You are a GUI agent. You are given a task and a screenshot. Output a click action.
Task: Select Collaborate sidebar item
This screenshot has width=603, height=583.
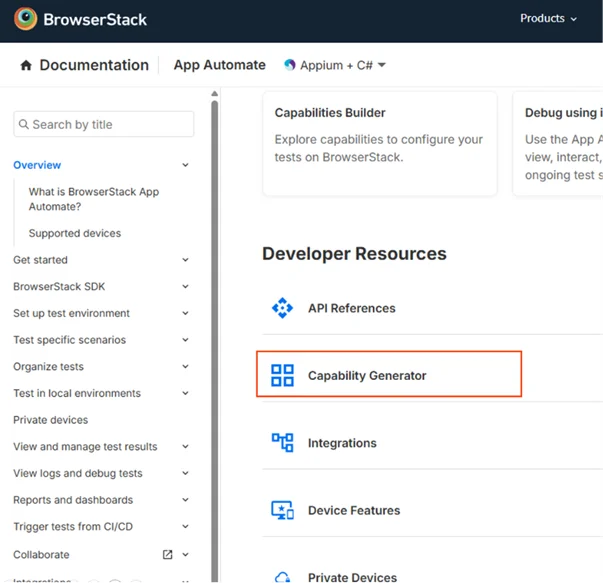pos(41,555)
